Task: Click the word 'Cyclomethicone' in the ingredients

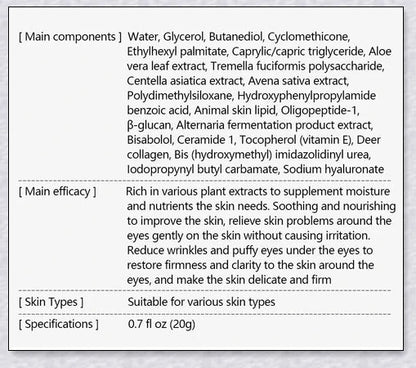Action: 308,37
